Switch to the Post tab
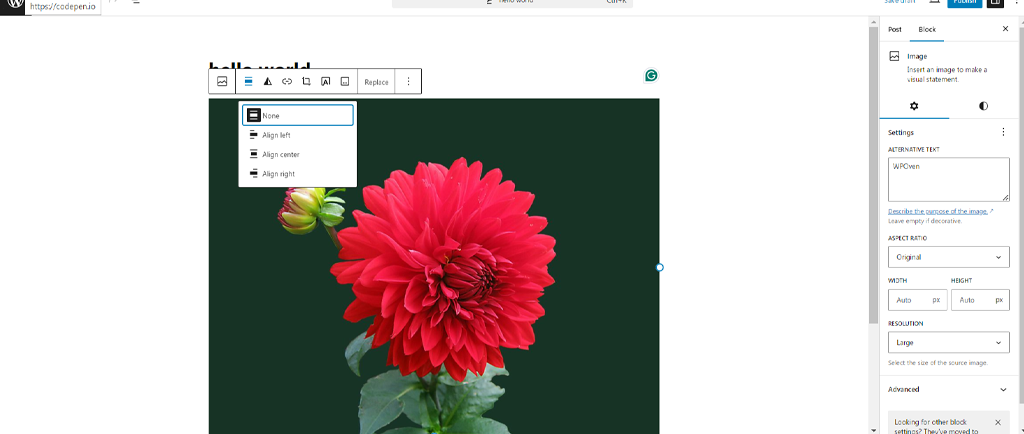Screen dimensions: 1024x434 (895, 29)
